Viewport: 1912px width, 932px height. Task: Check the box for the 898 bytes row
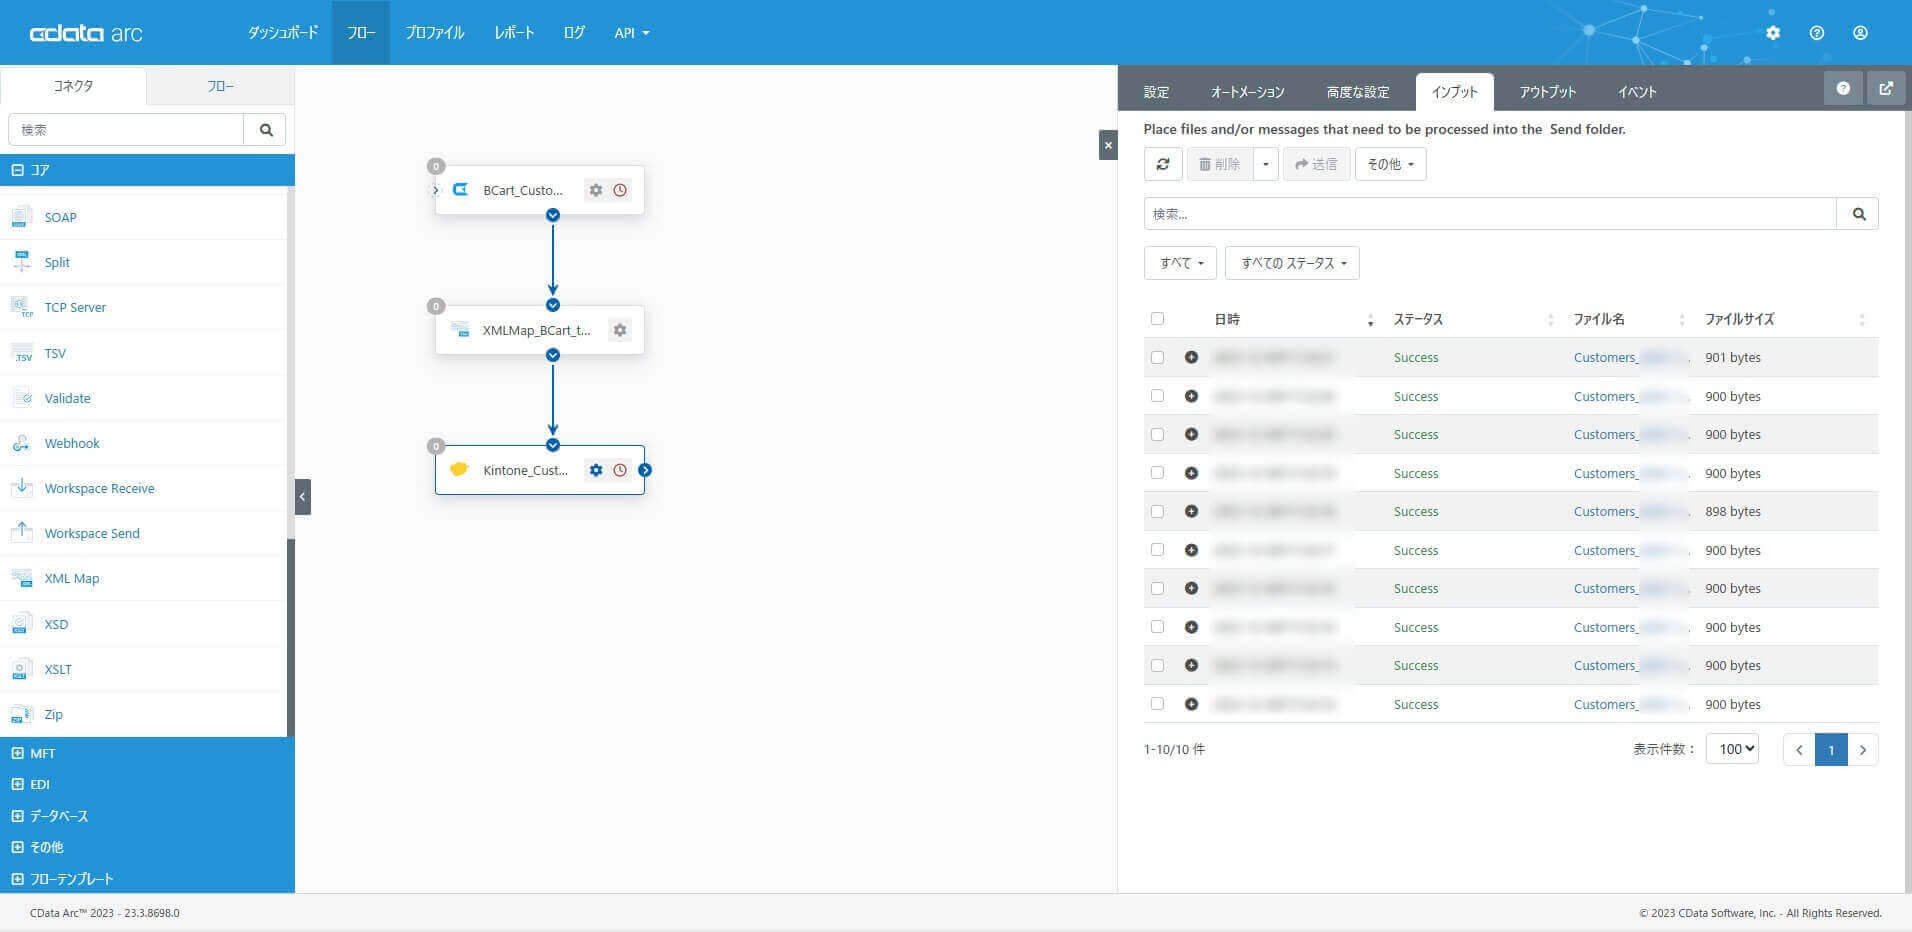point(1157,511)
